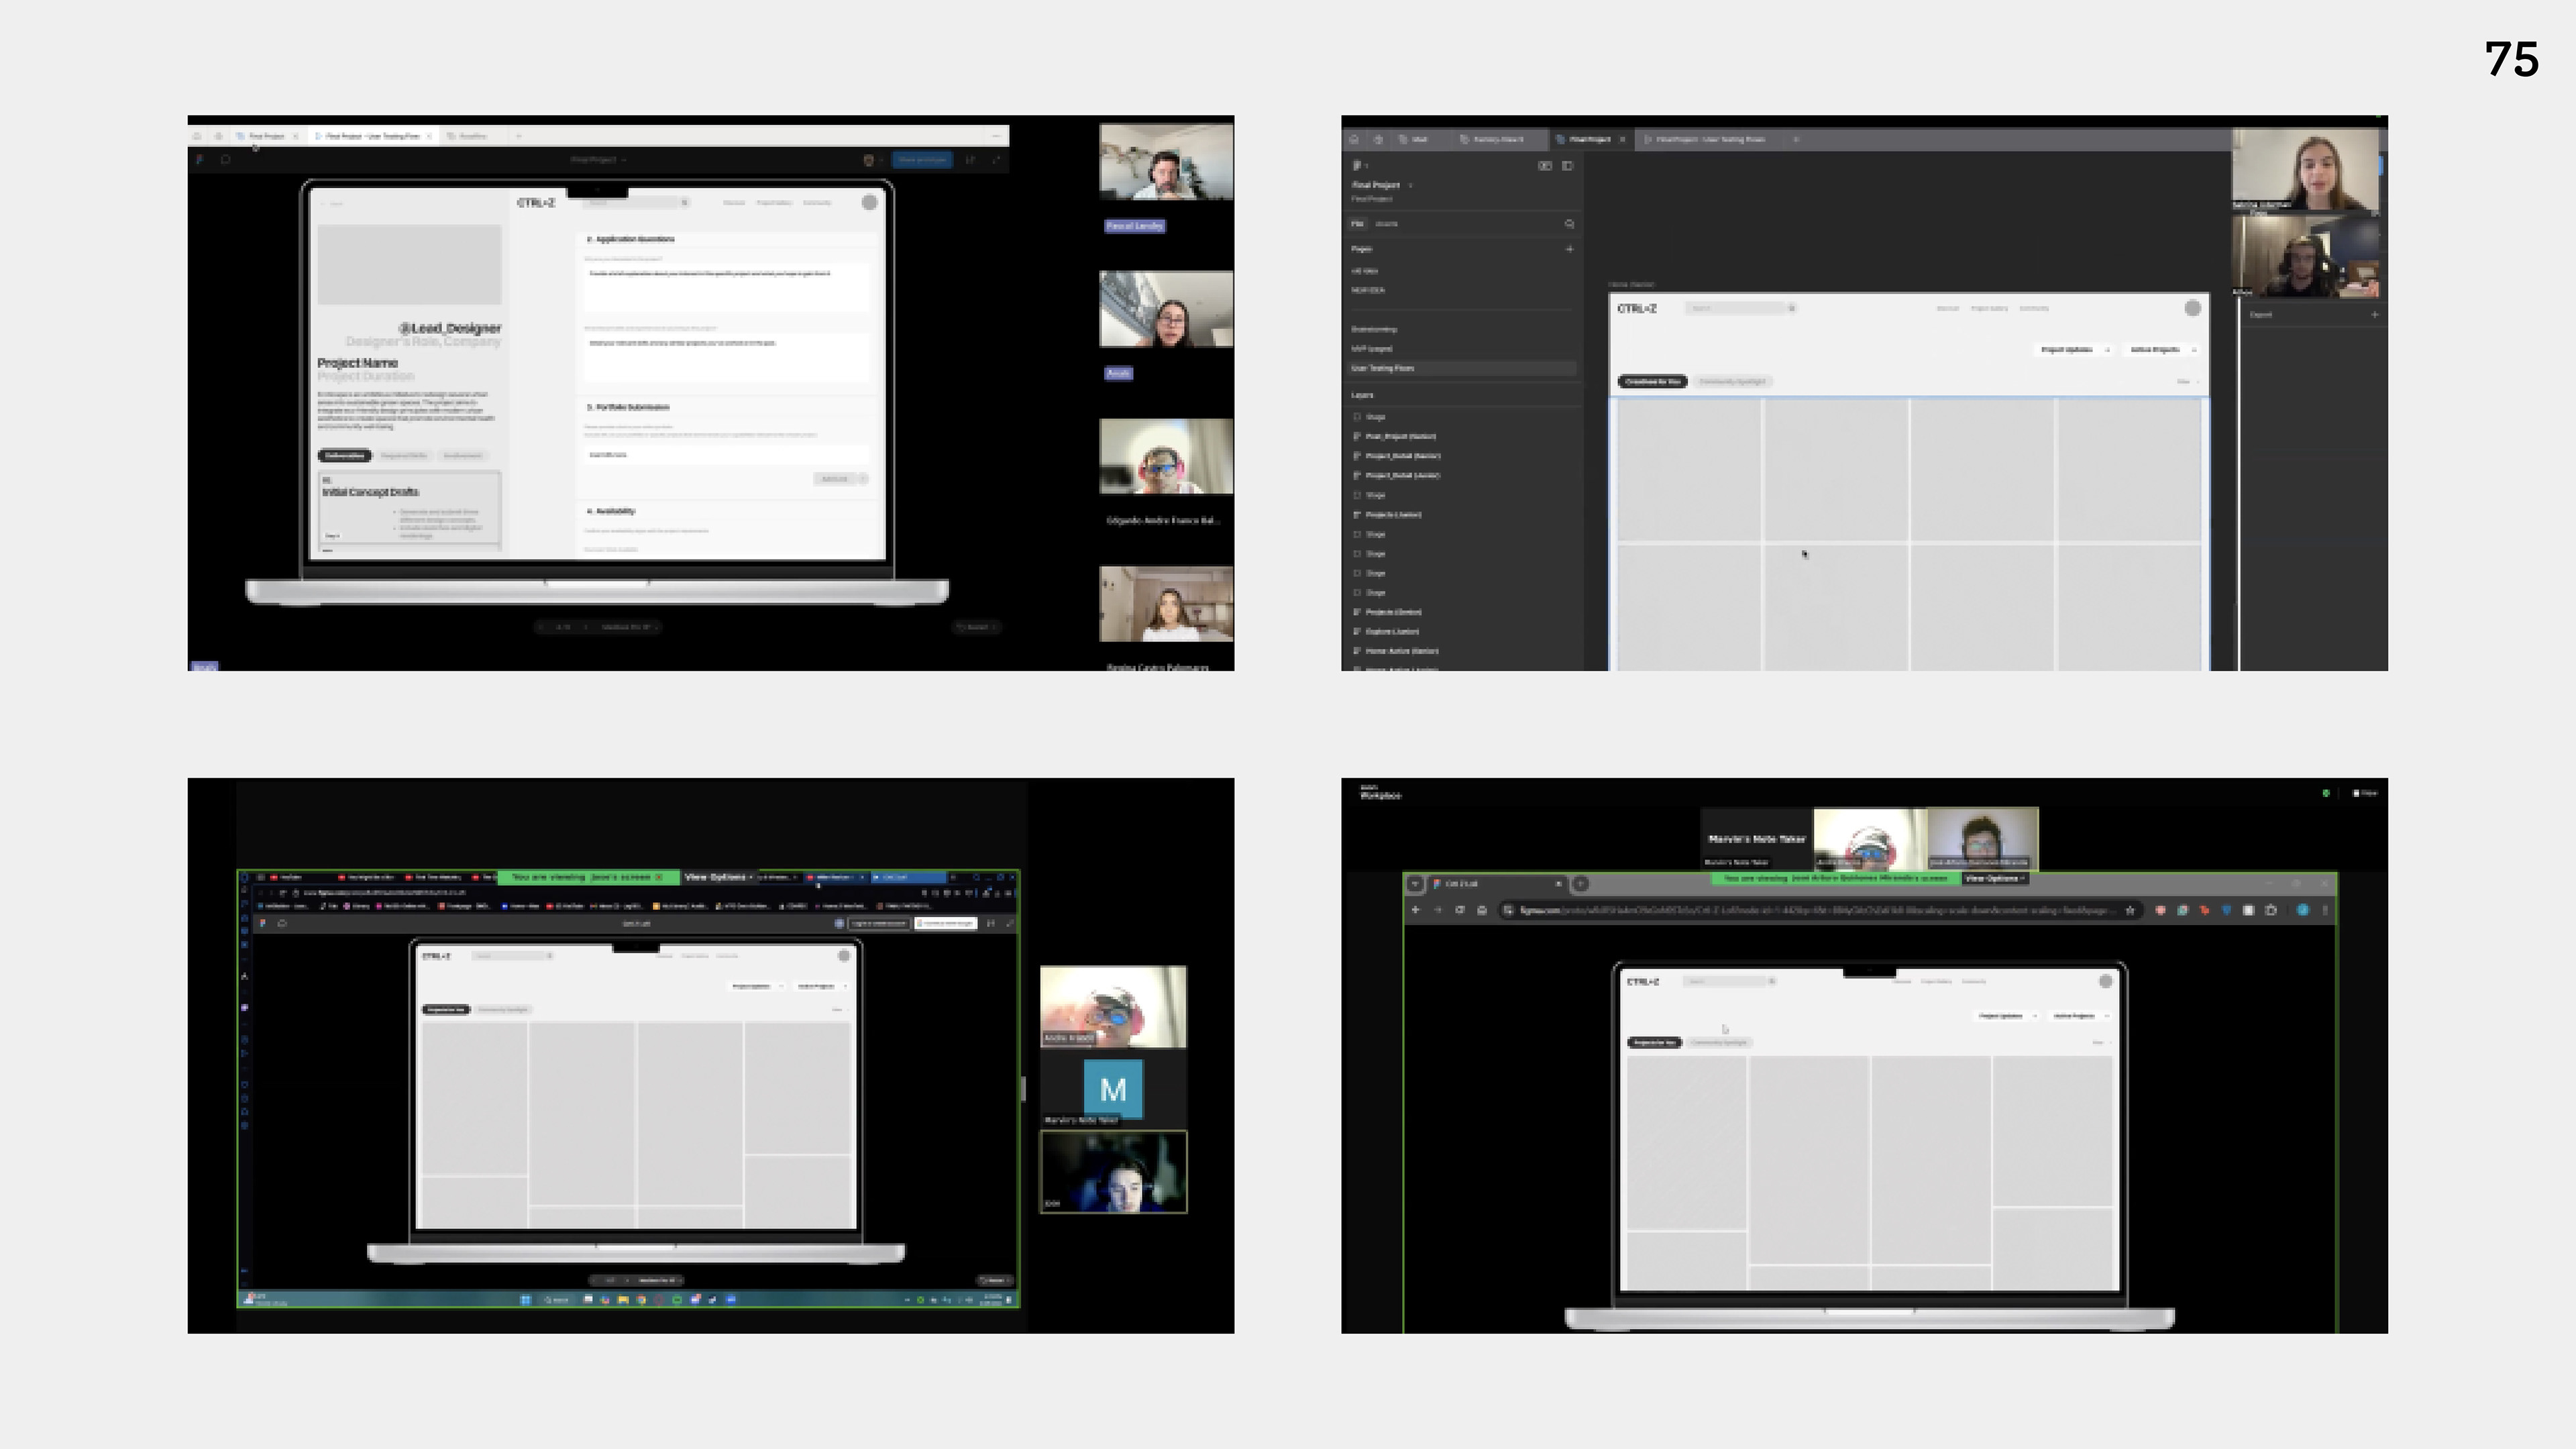This screenshot has width=2576, height=1449.
Task: Click the bookmark star in the Chrome address bar
Action: [2130, 910]
